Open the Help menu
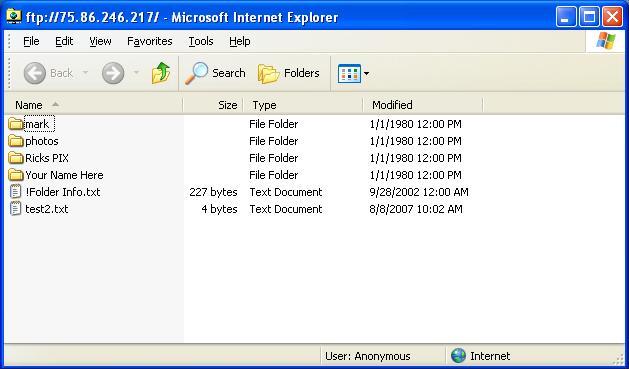The image size is (629, 369). pyautogui.click(x=240, y=41)
